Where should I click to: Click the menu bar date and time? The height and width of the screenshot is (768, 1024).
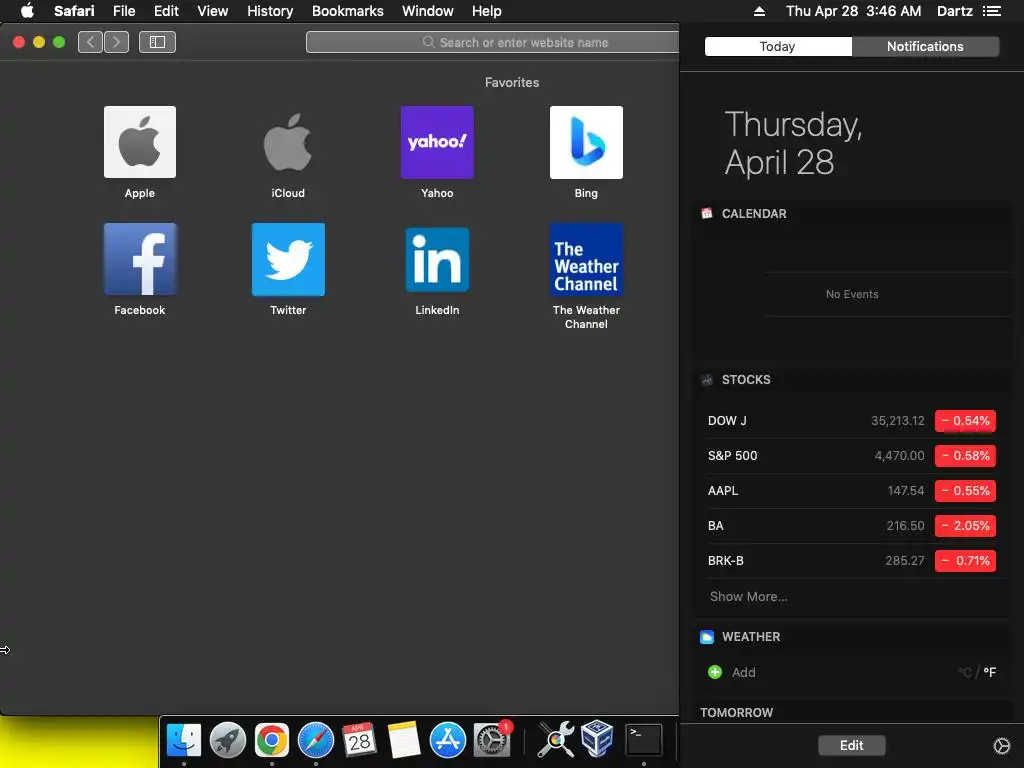pyautogui.click(x=854, y=11)
